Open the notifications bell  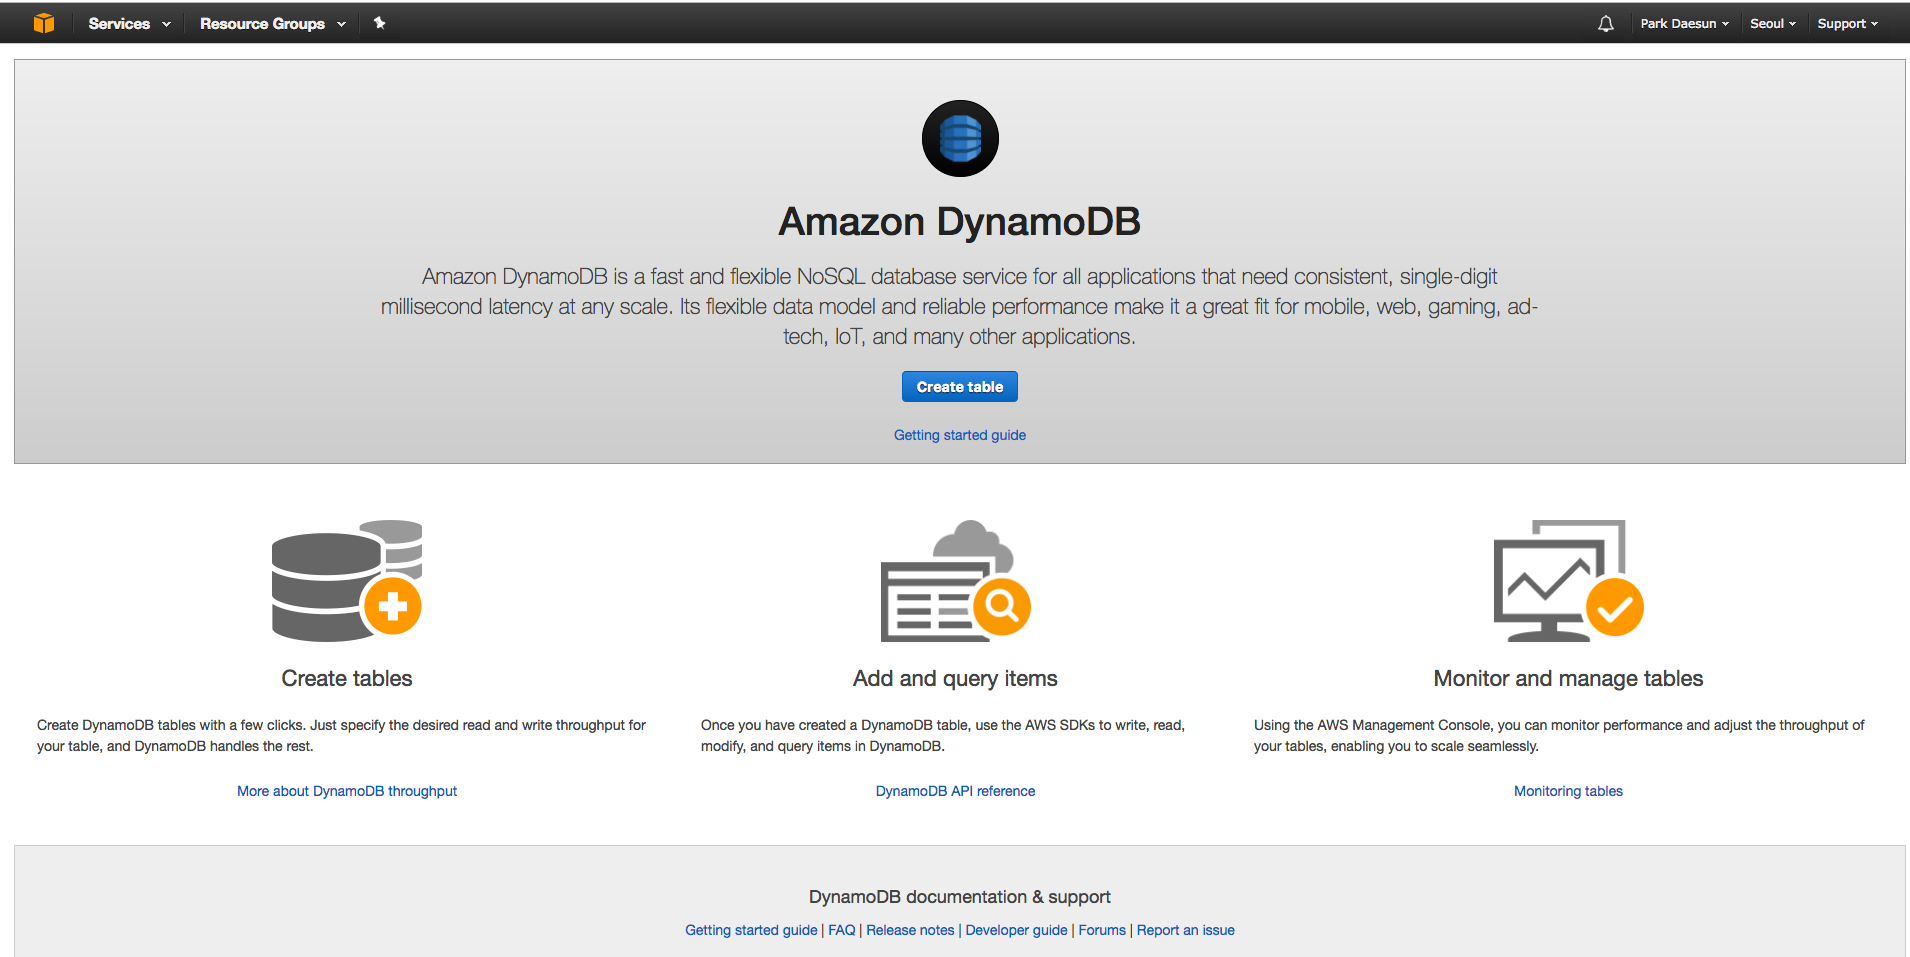1605,22
